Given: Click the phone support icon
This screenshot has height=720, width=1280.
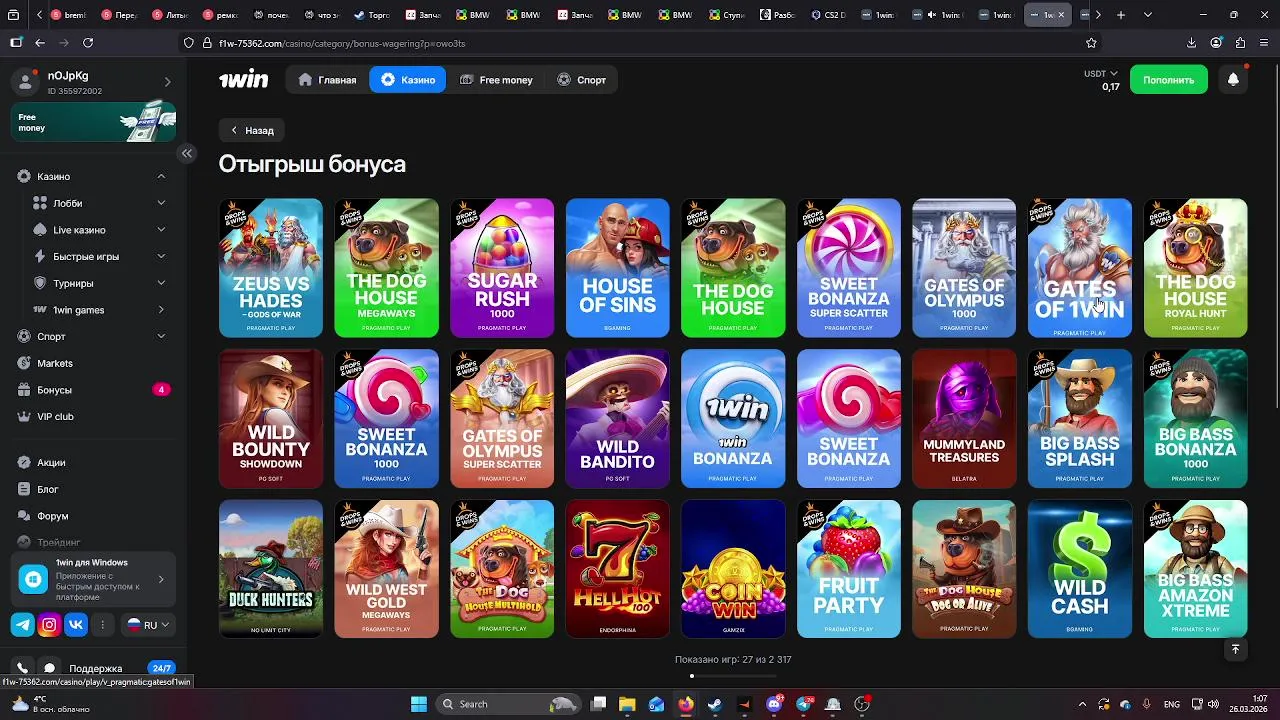Looking at the screenshot, I should pos(22,668).
